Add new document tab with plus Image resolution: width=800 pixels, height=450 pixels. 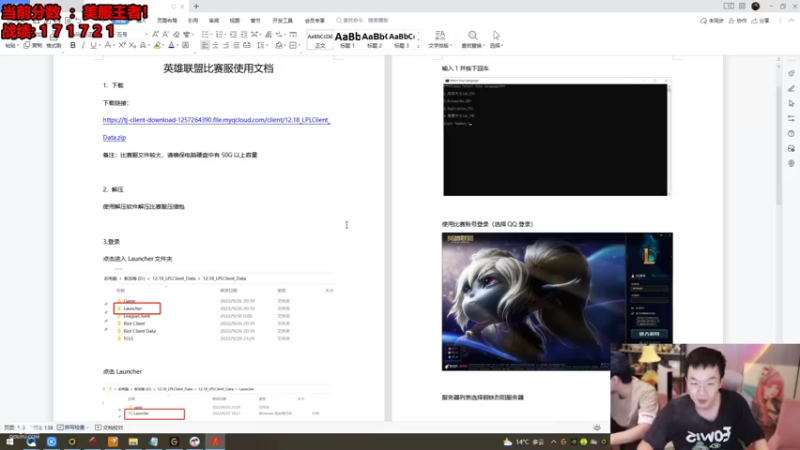[x=196, y=7]
